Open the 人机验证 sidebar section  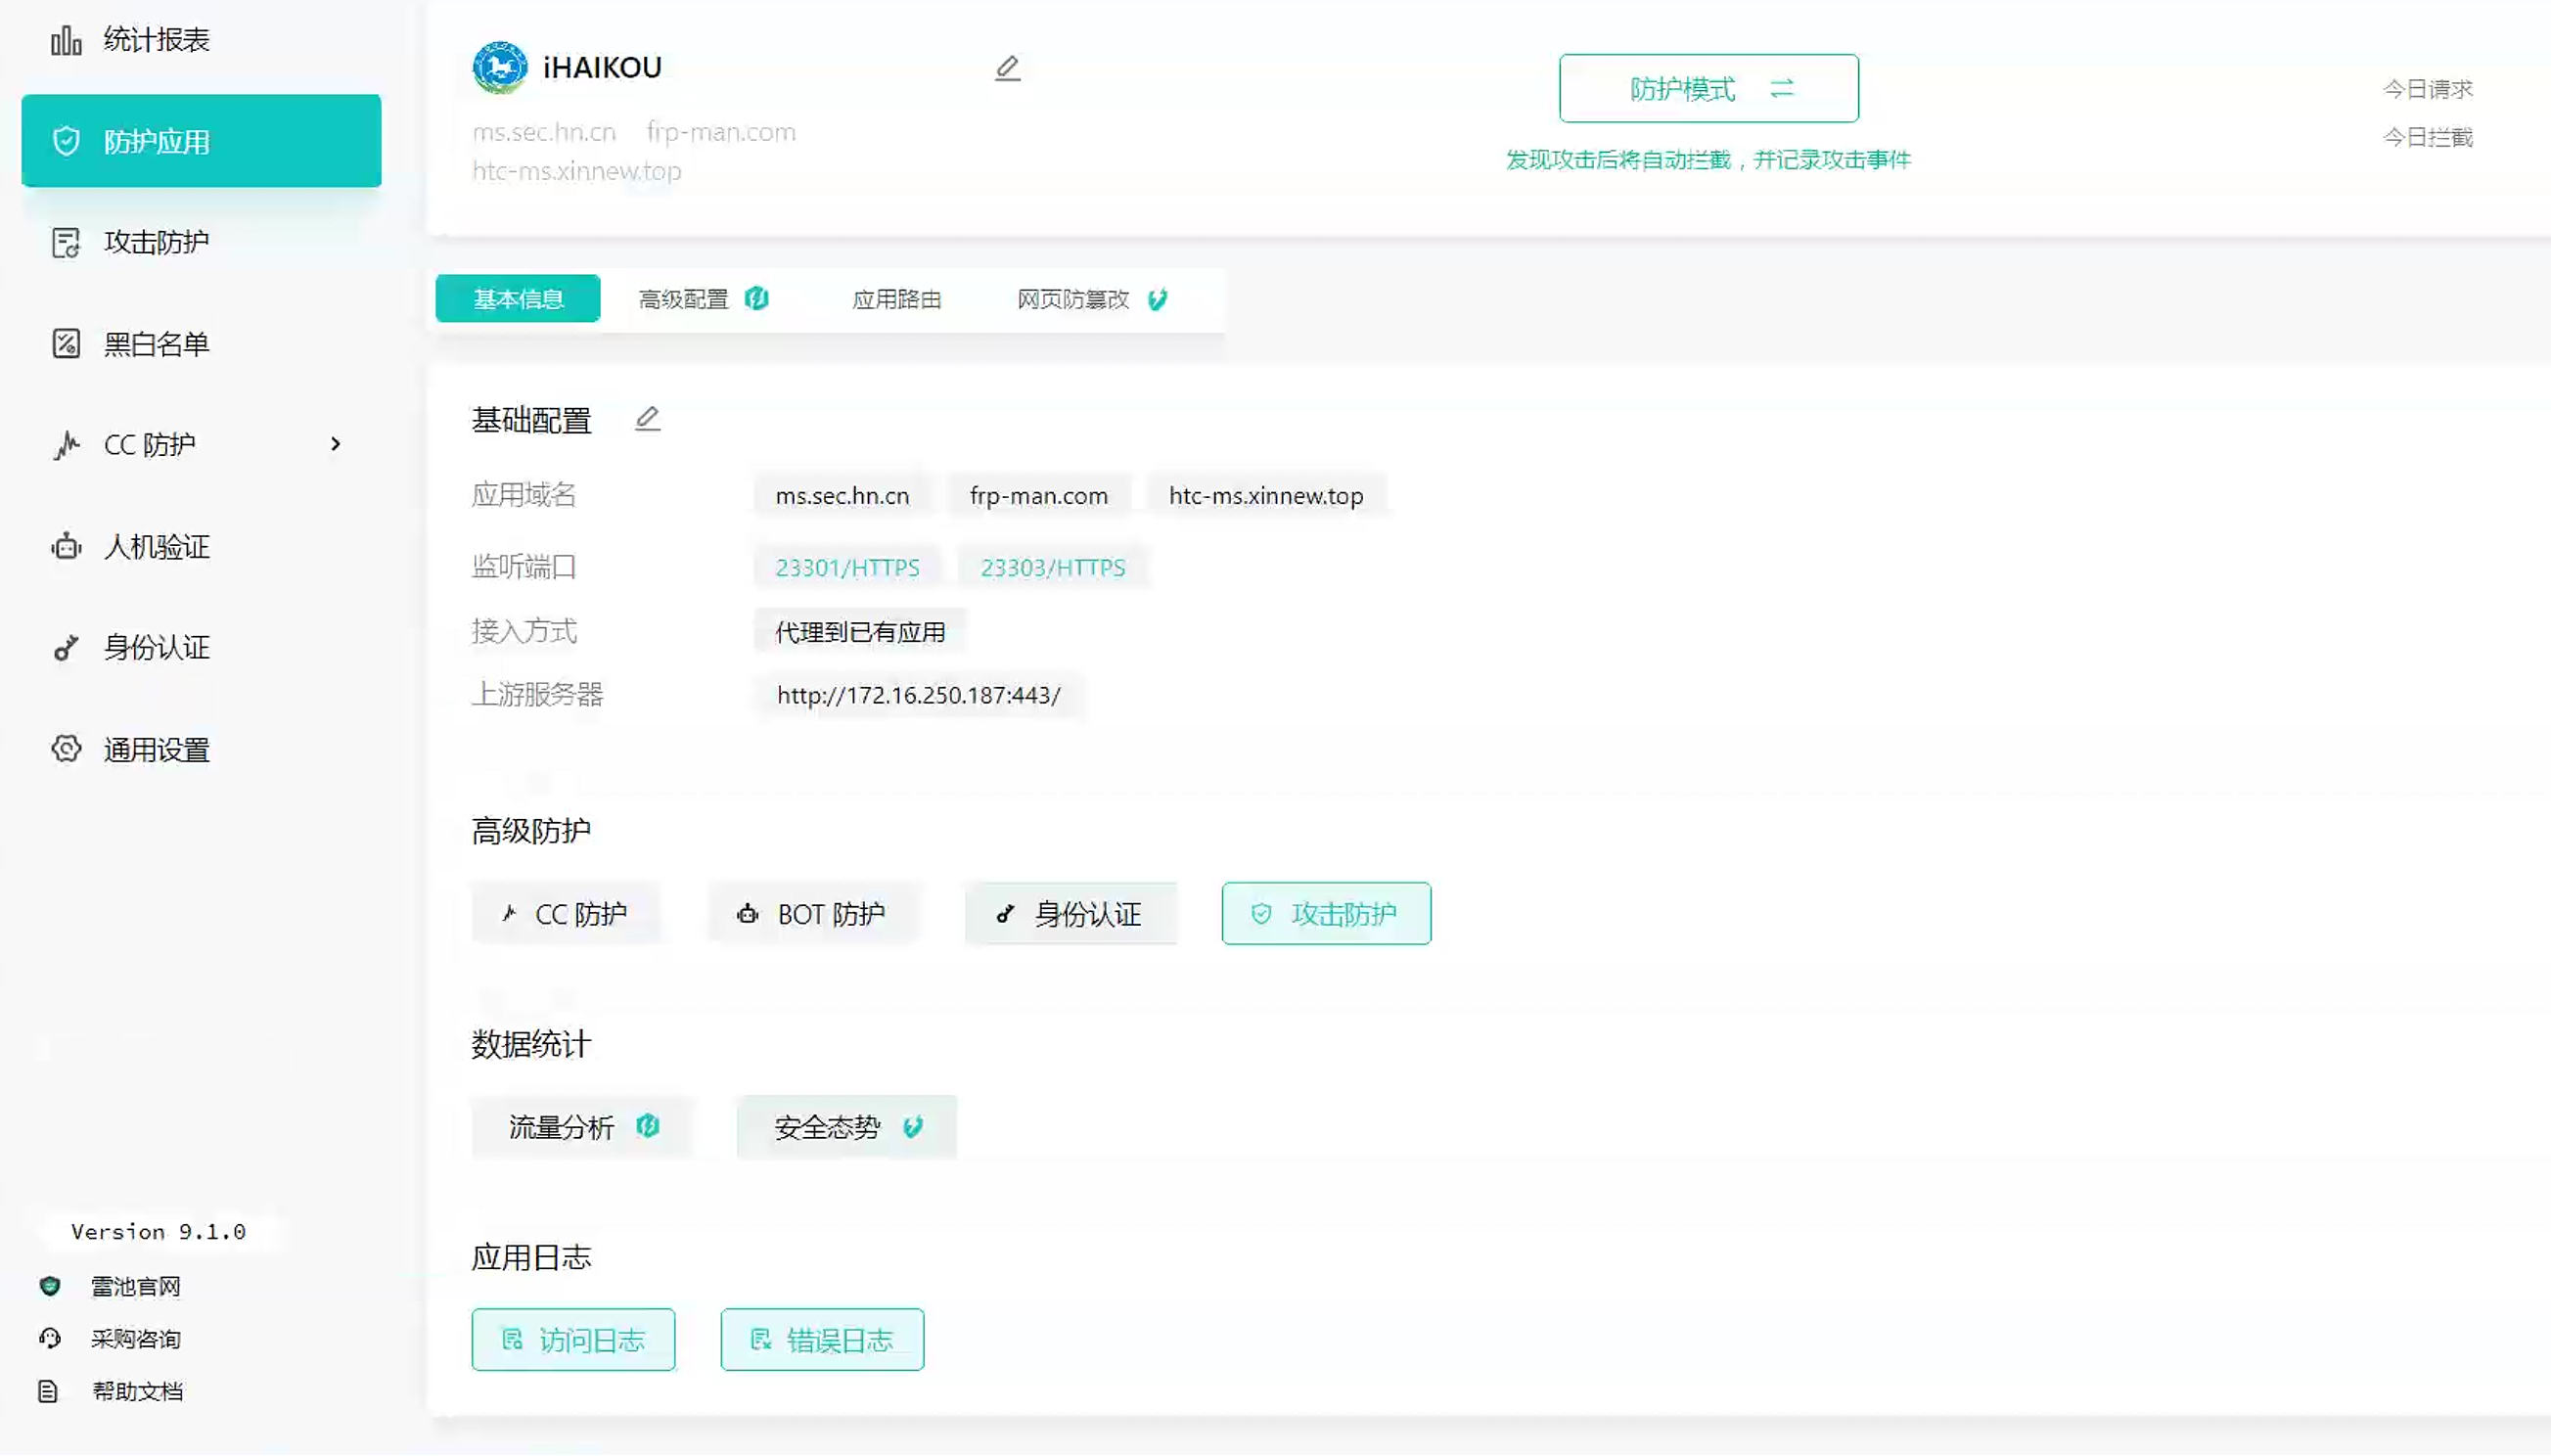coord(156,546)
